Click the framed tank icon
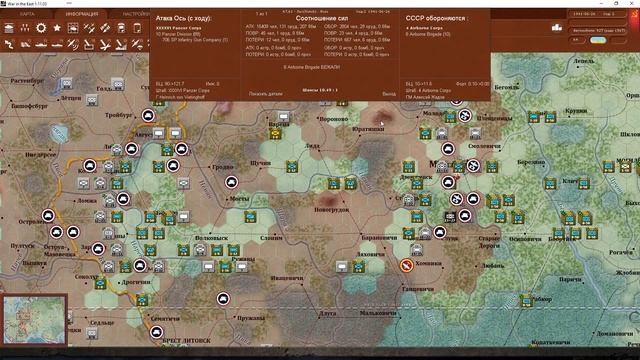This screenshot has height=360, width=640. (x=73, y=28)
